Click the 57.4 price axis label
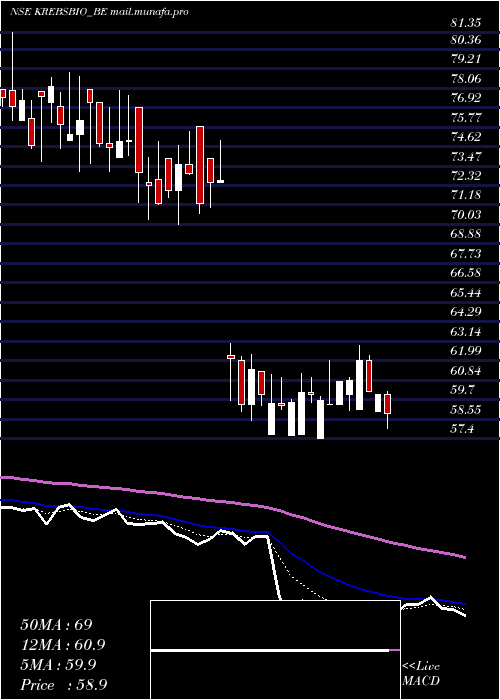 (462, 428)
